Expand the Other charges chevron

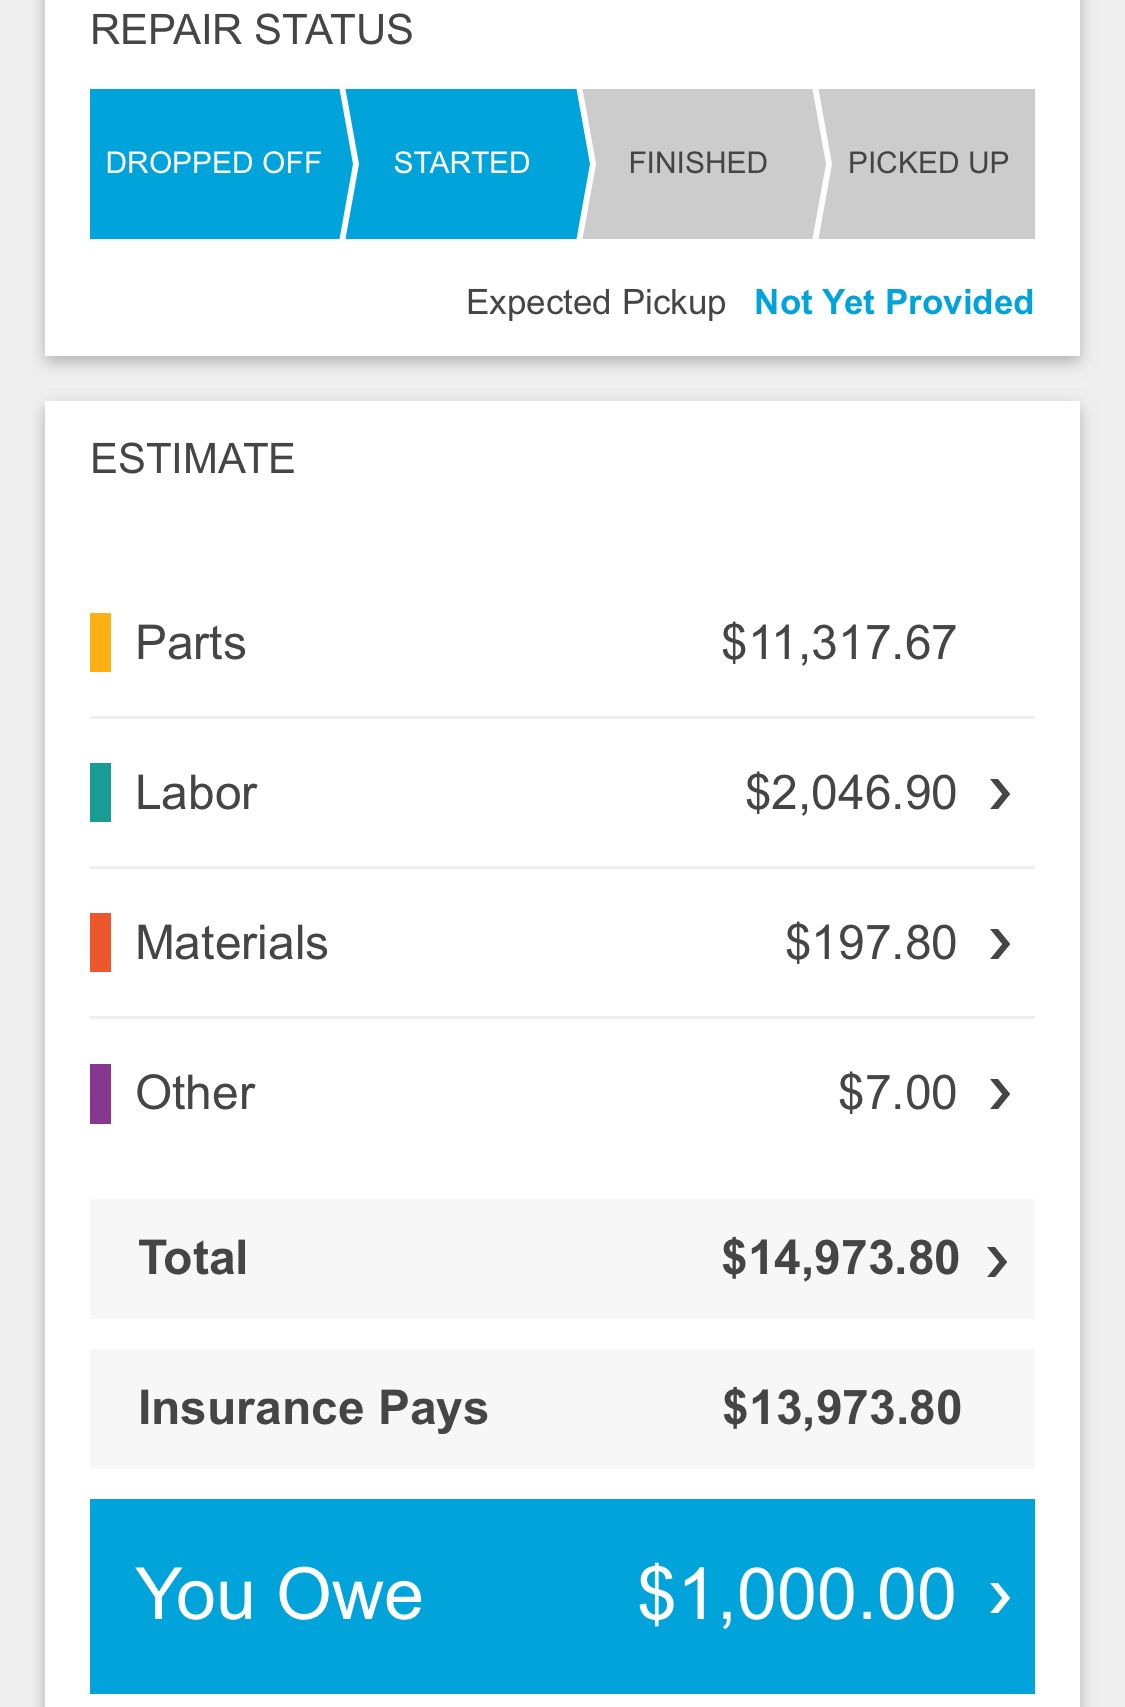(1000, 1094)
